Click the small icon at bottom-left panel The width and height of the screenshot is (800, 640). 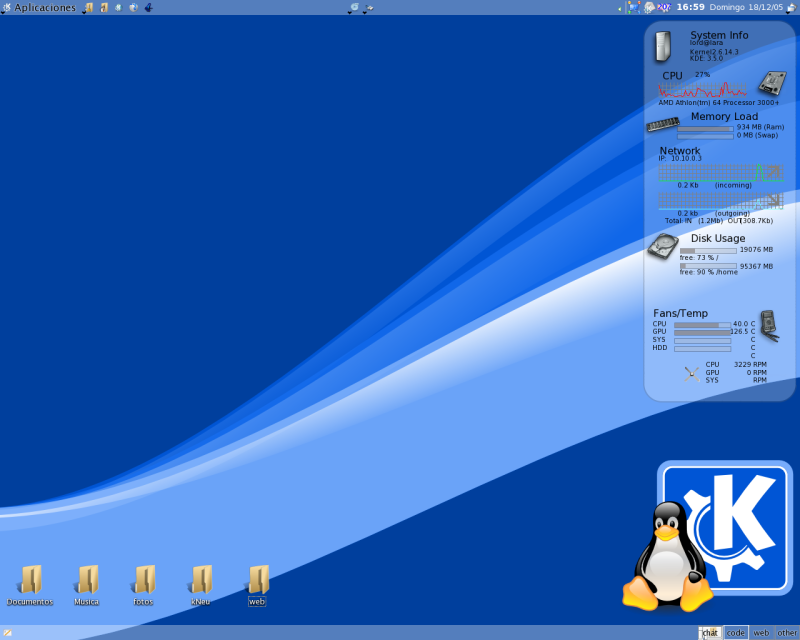(8, 633)
